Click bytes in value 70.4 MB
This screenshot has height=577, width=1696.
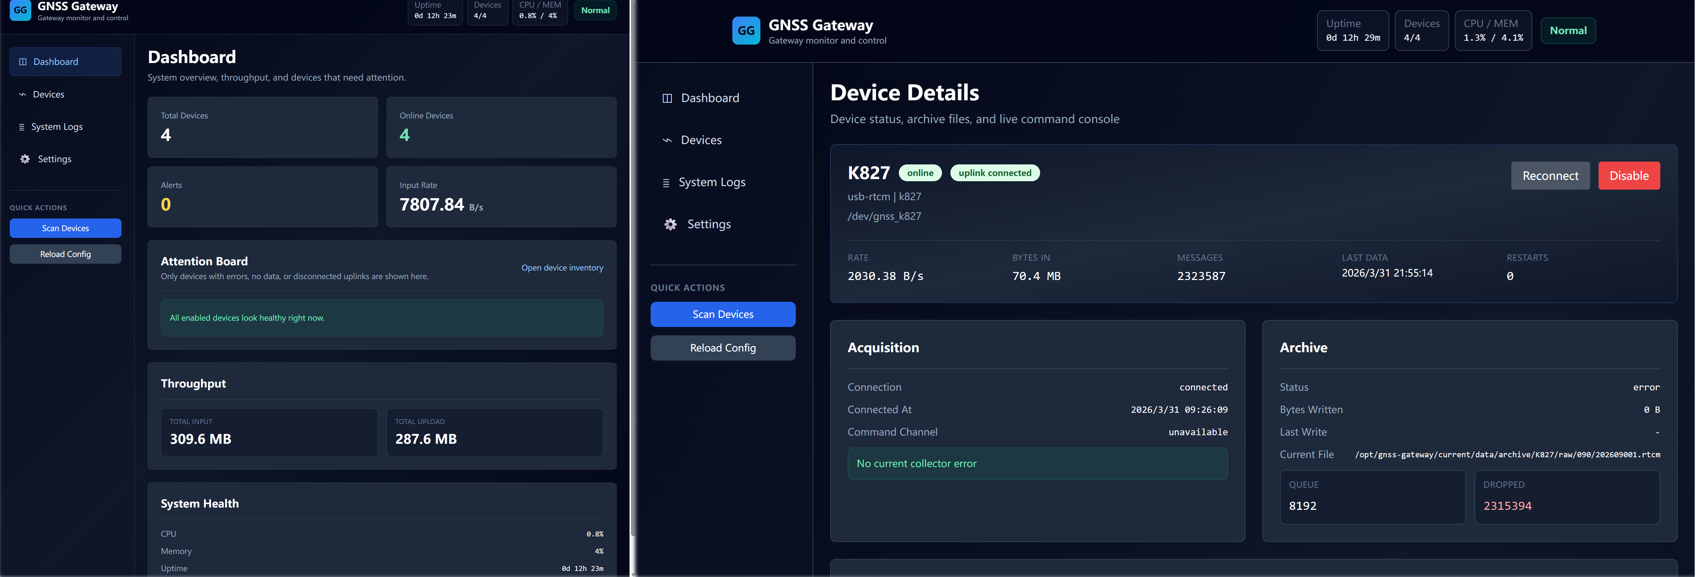coord(1037,276)
